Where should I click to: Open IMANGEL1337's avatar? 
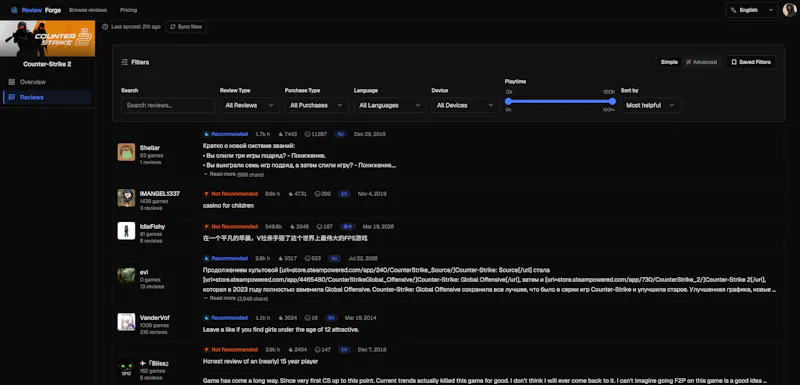point(126,198)
